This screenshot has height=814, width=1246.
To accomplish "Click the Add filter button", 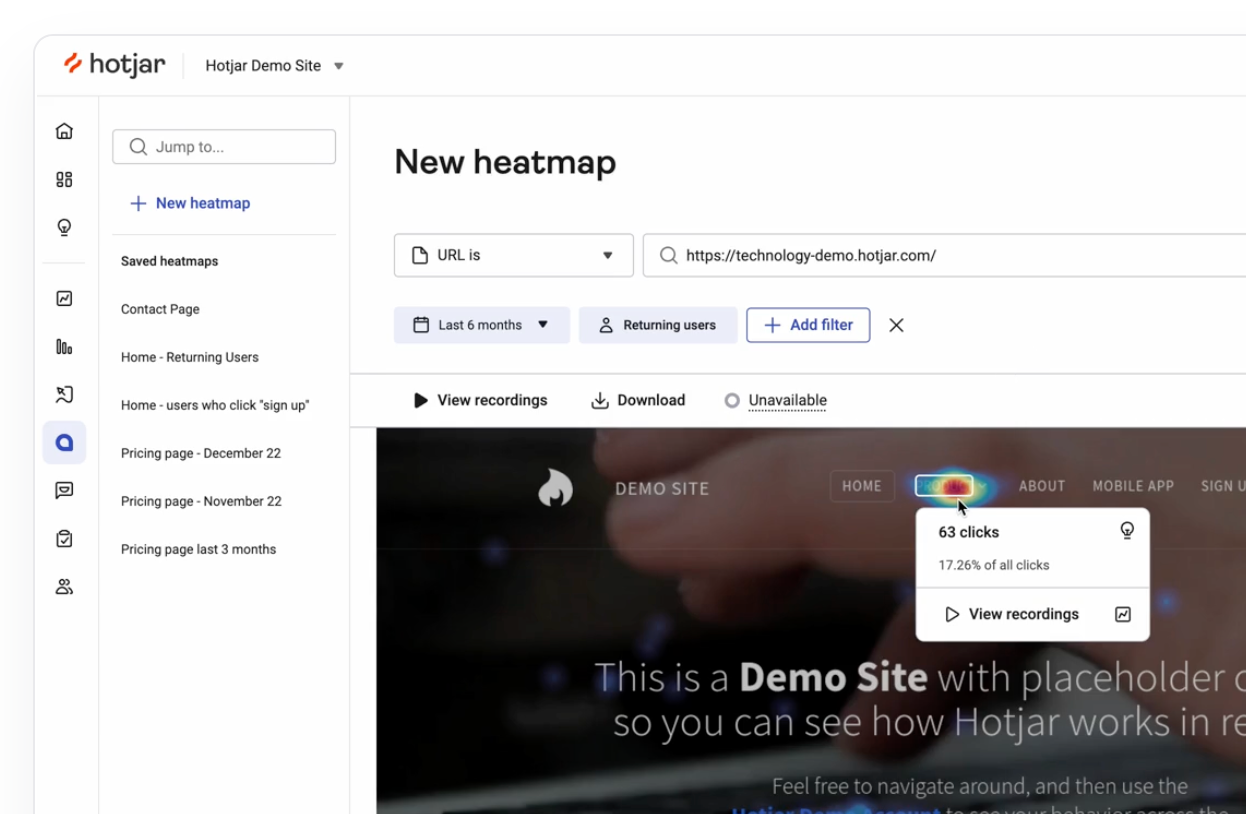I will [x=808, y=325].
